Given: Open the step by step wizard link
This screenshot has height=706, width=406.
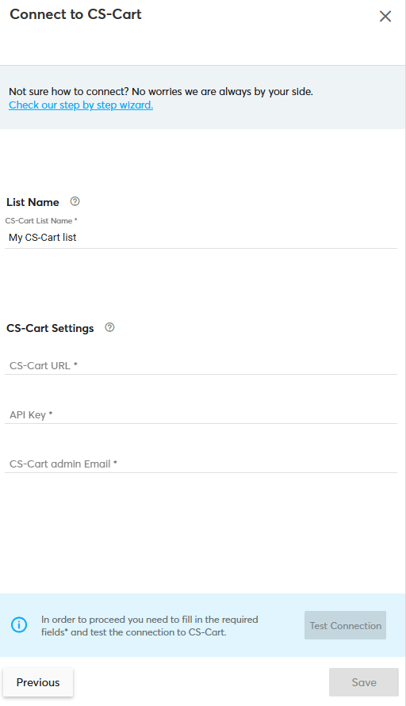Looking at the screenshot, I should click(x=81, y=105).
